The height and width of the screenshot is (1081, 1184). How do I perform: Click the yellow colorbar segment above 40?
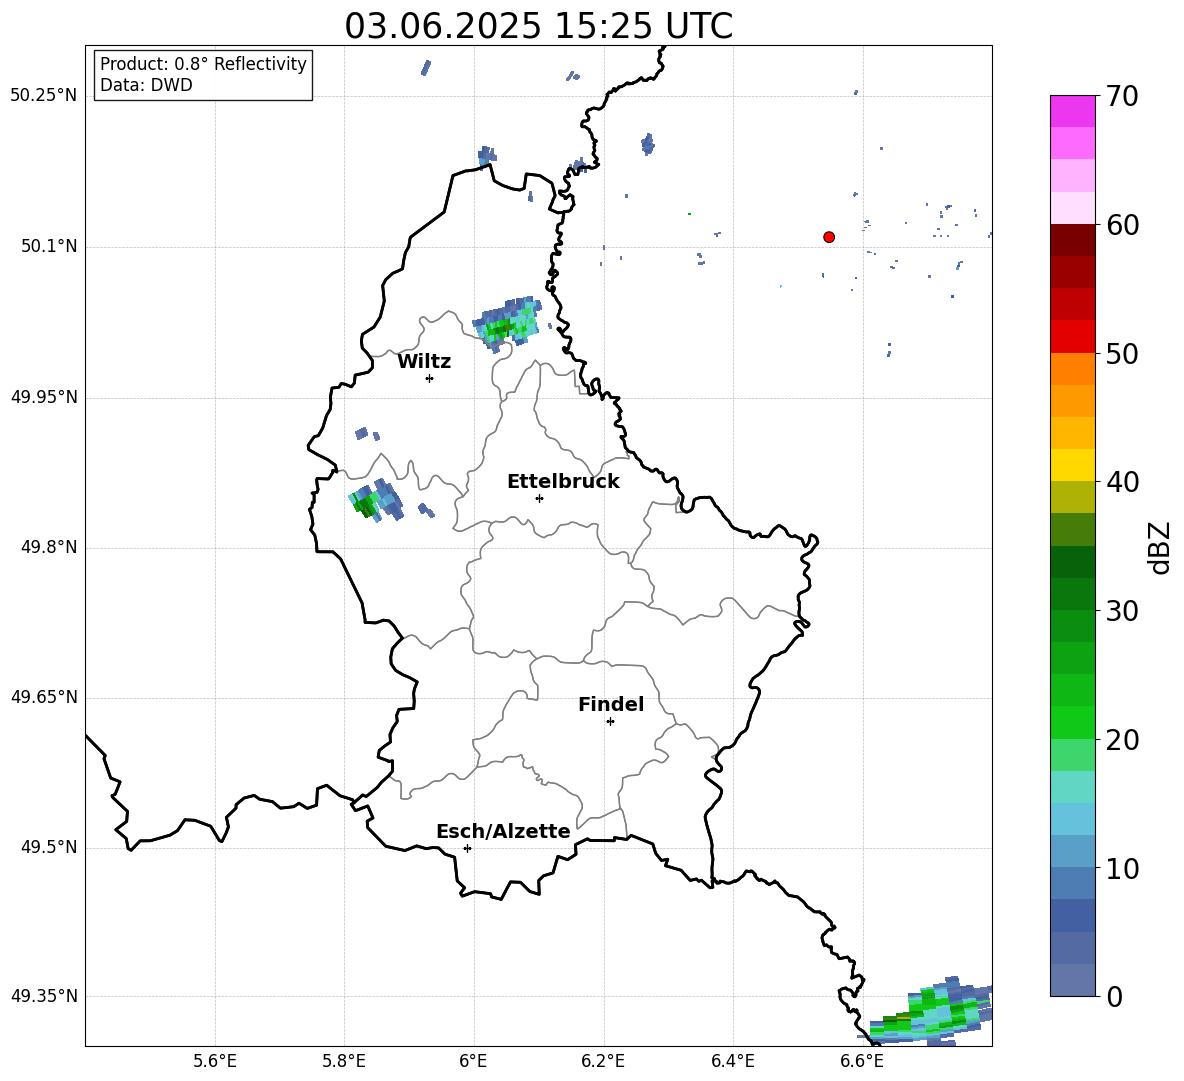click(x=1072, y=465)
